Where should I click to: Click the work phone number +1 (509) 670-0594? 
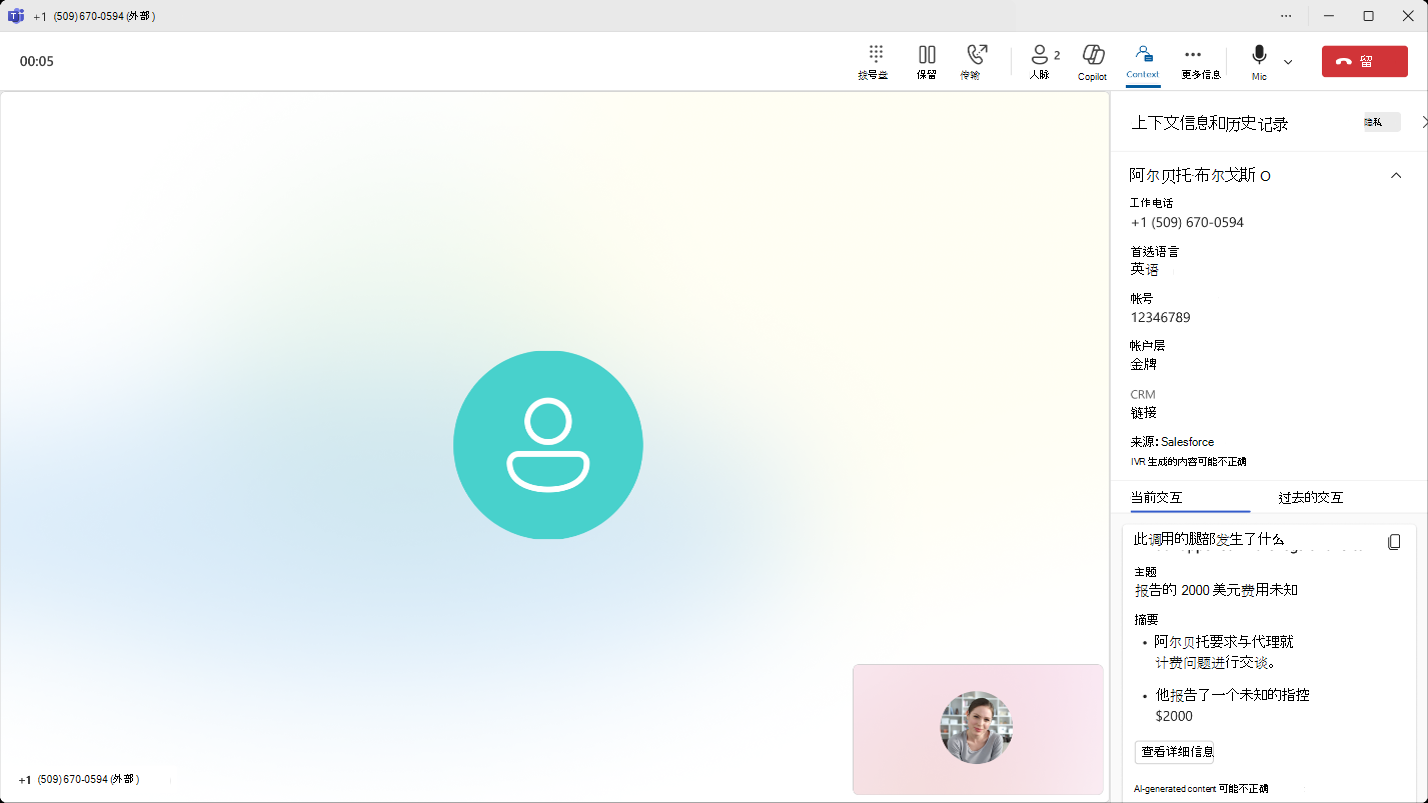(1187, 222)
